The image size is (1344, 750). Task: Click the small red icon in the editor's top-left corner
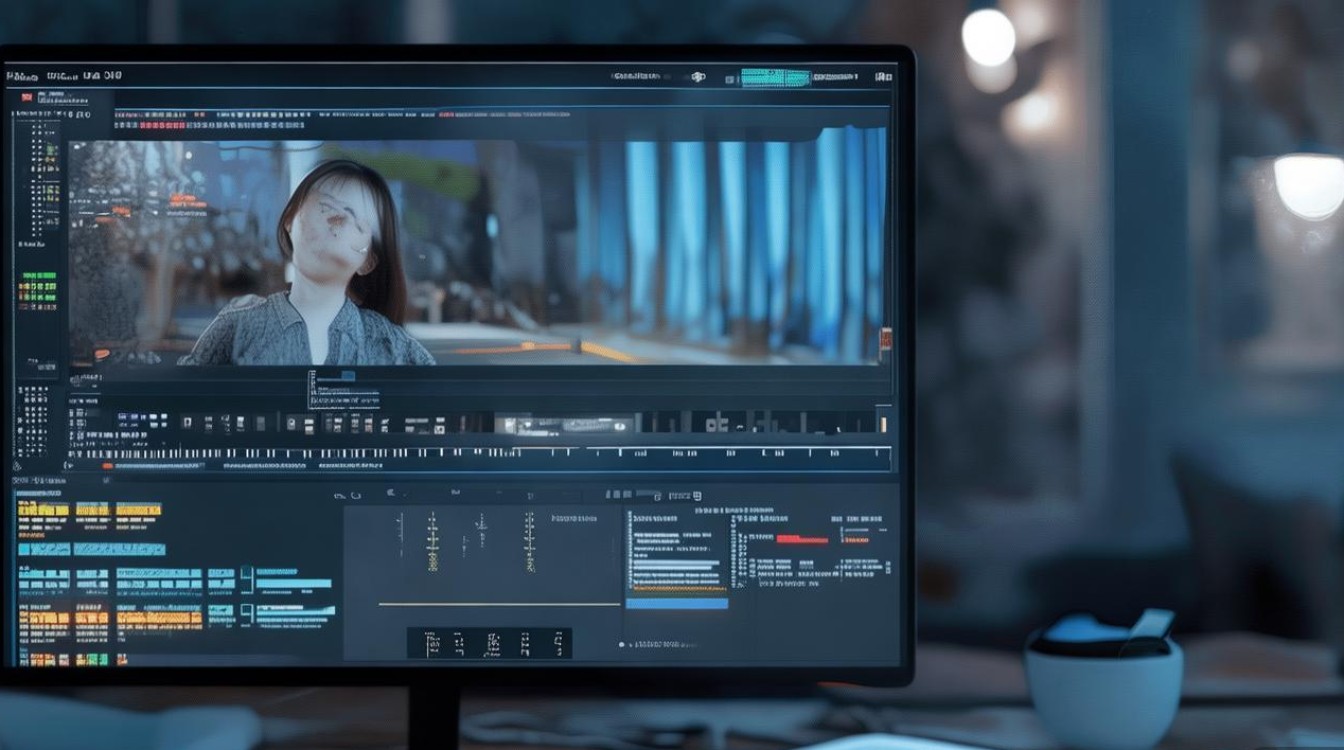click(x=27, y=98)
